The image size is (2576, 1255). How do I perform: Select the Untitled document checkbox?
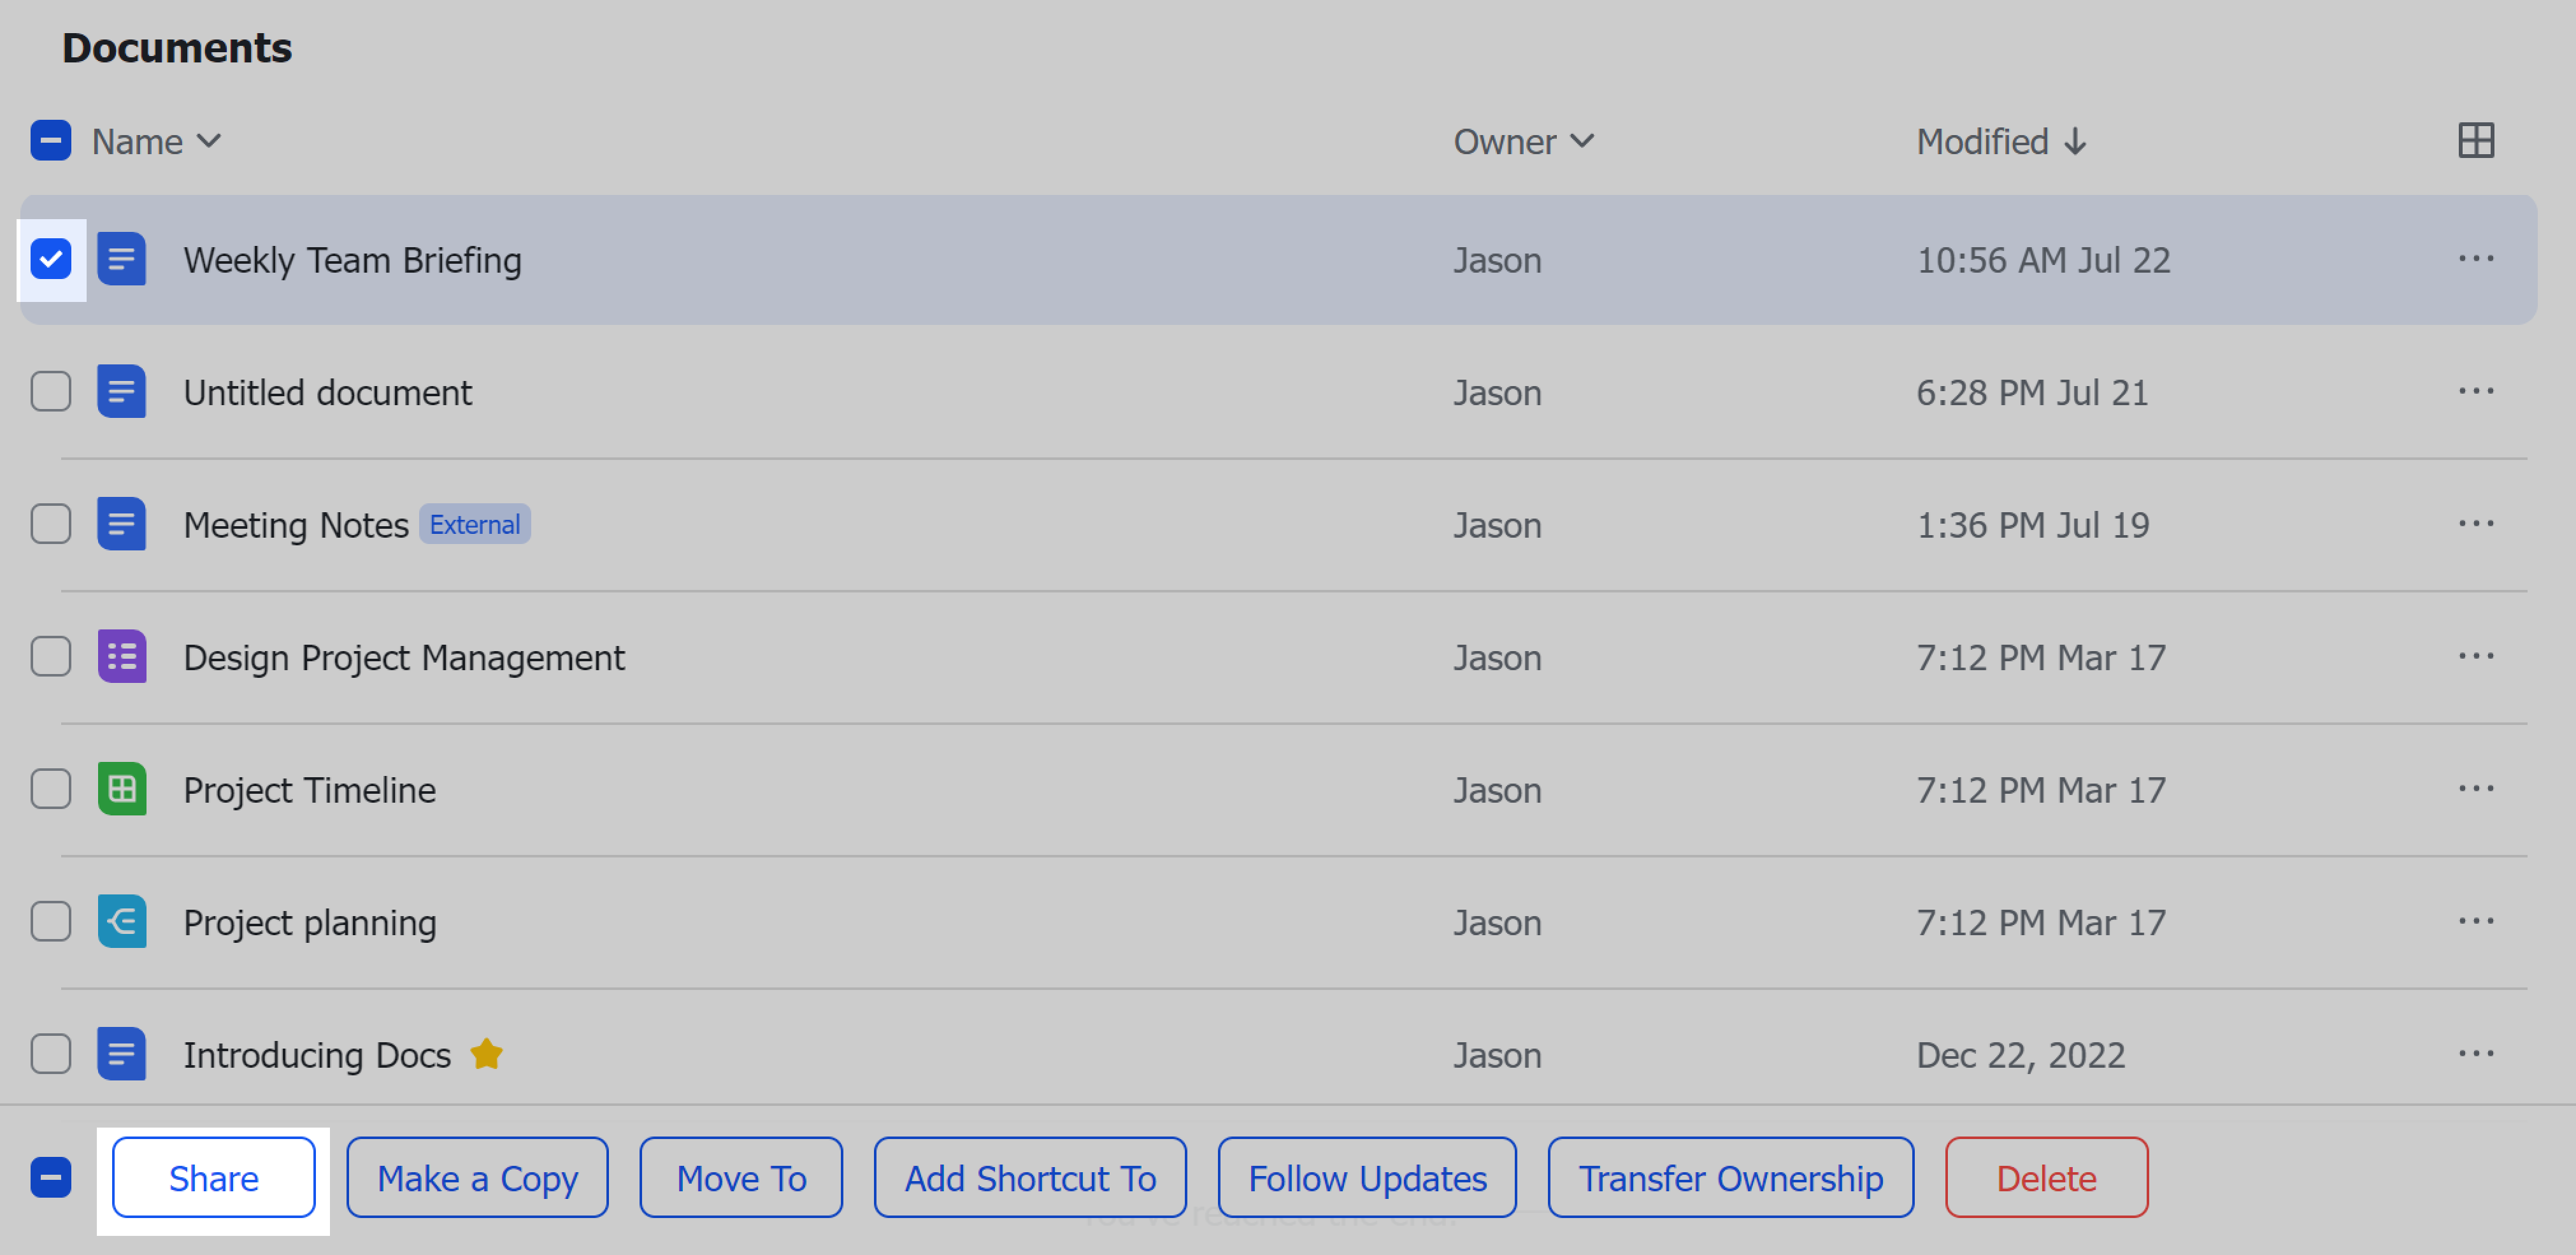pyautogui.click(x=51, y=392)
